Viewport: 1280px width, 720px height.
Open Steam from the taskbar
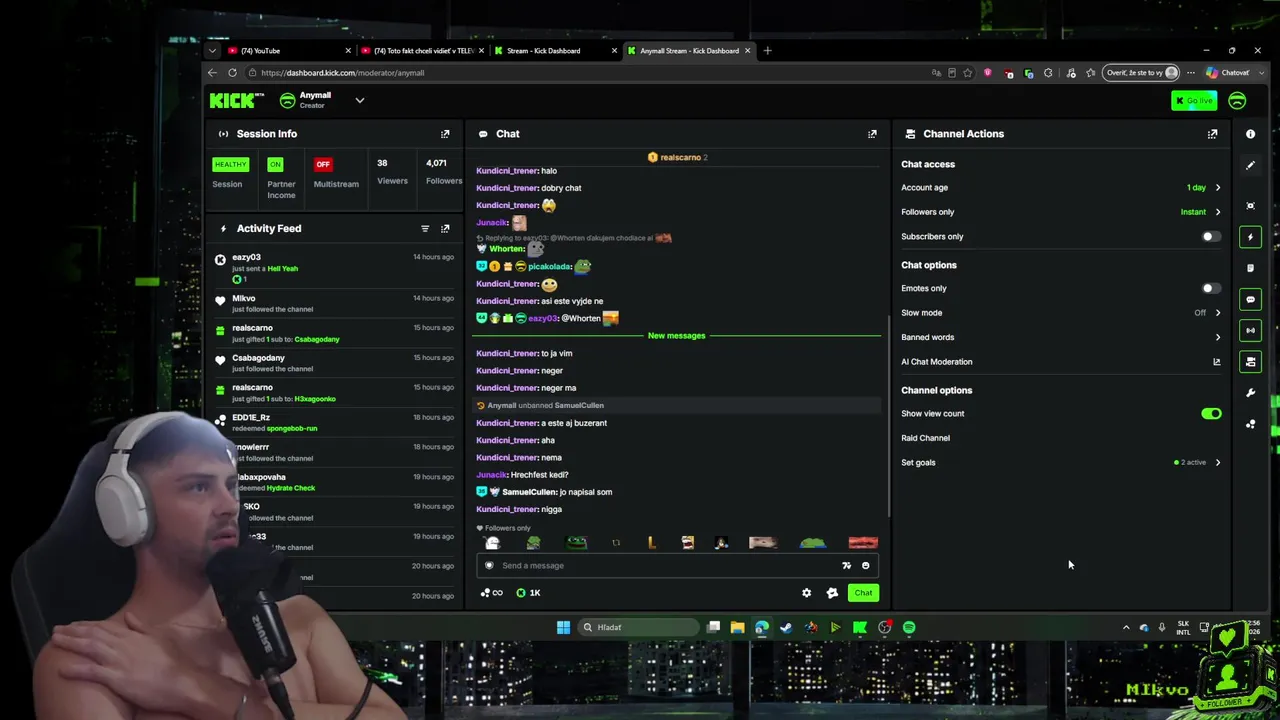coord(786,628)
